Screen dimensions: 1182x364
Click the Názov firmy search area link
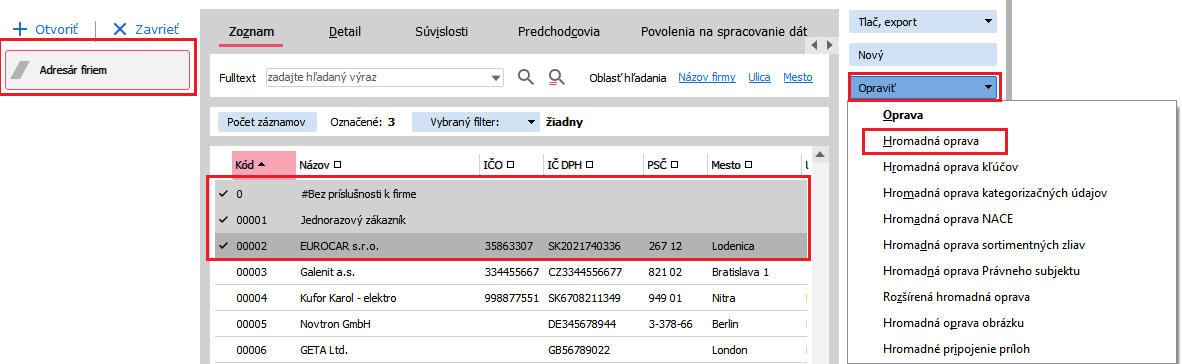pyautogui.click(x=707, y=77)
